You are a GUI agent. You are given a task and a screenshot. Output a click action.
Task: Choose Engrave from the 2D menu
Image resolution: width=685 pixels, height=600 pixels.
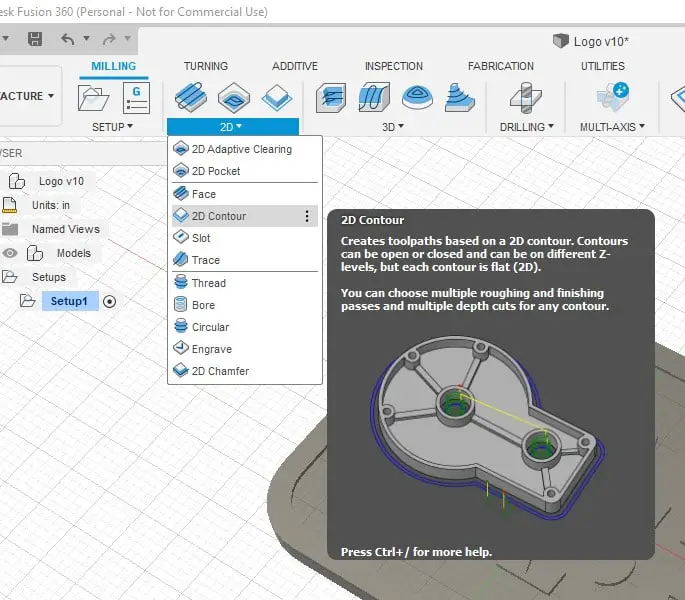[x=245, y=349]
